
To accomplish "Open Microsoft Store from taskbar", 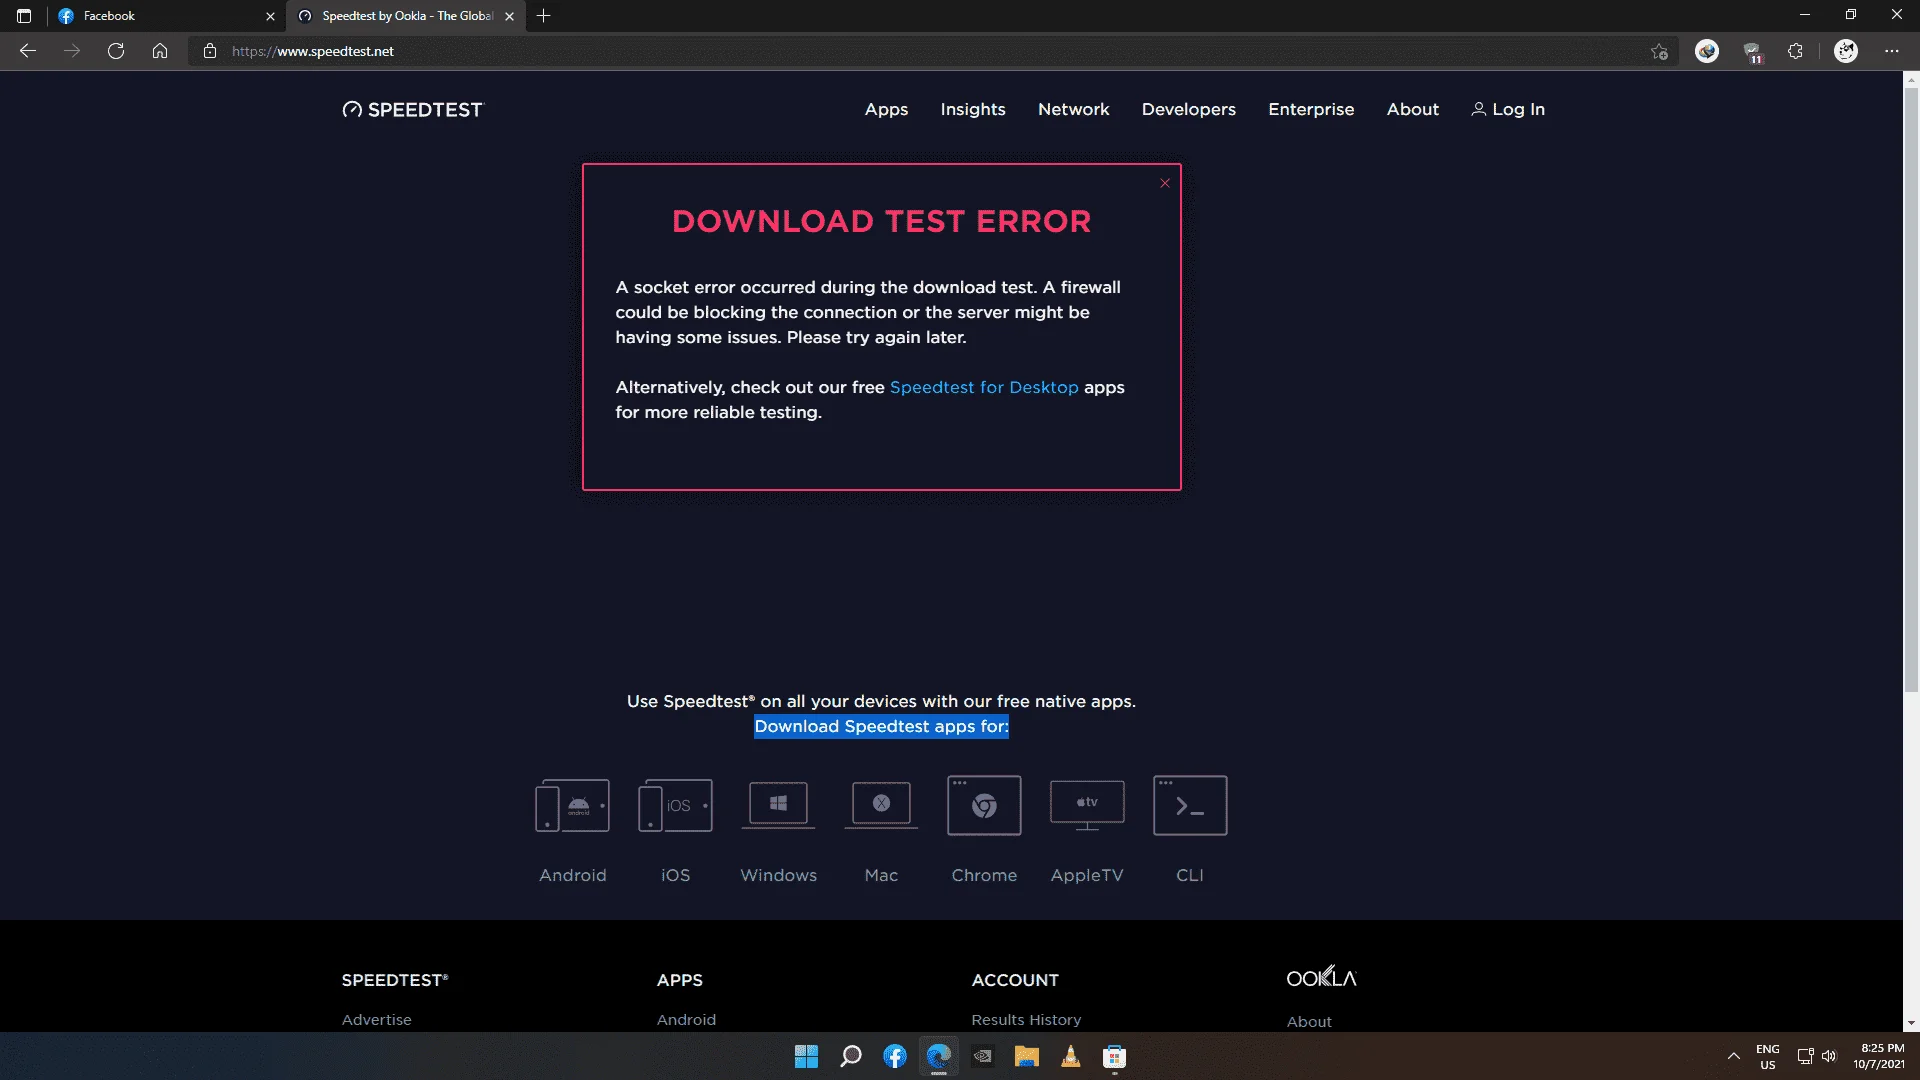I will (1114, 1057).
